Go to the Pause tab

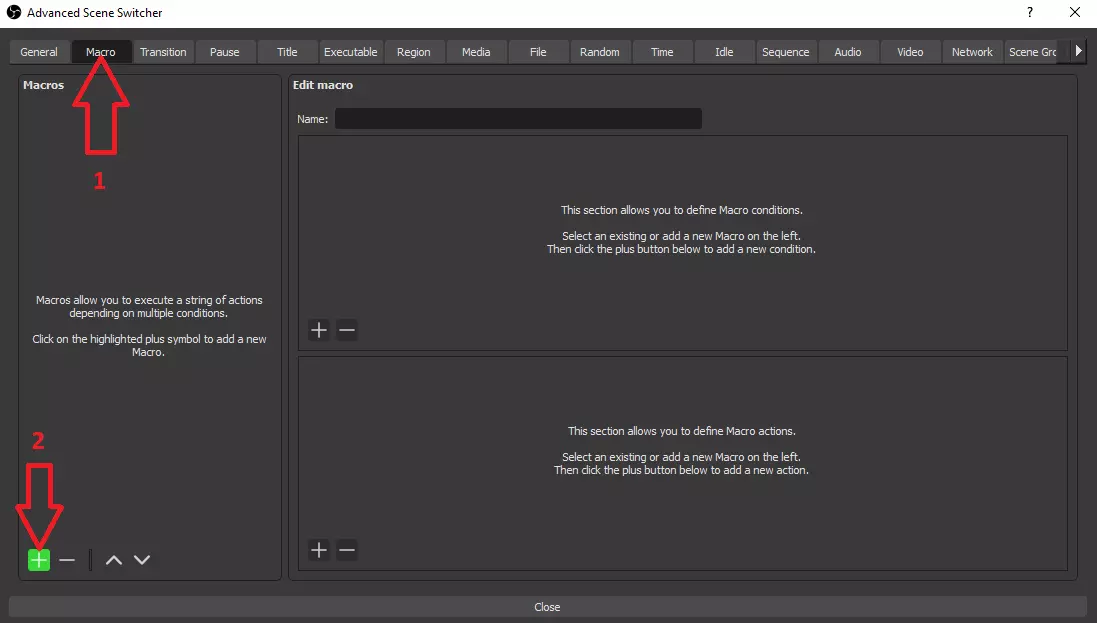pyautogui.click(x=225, y=52)
